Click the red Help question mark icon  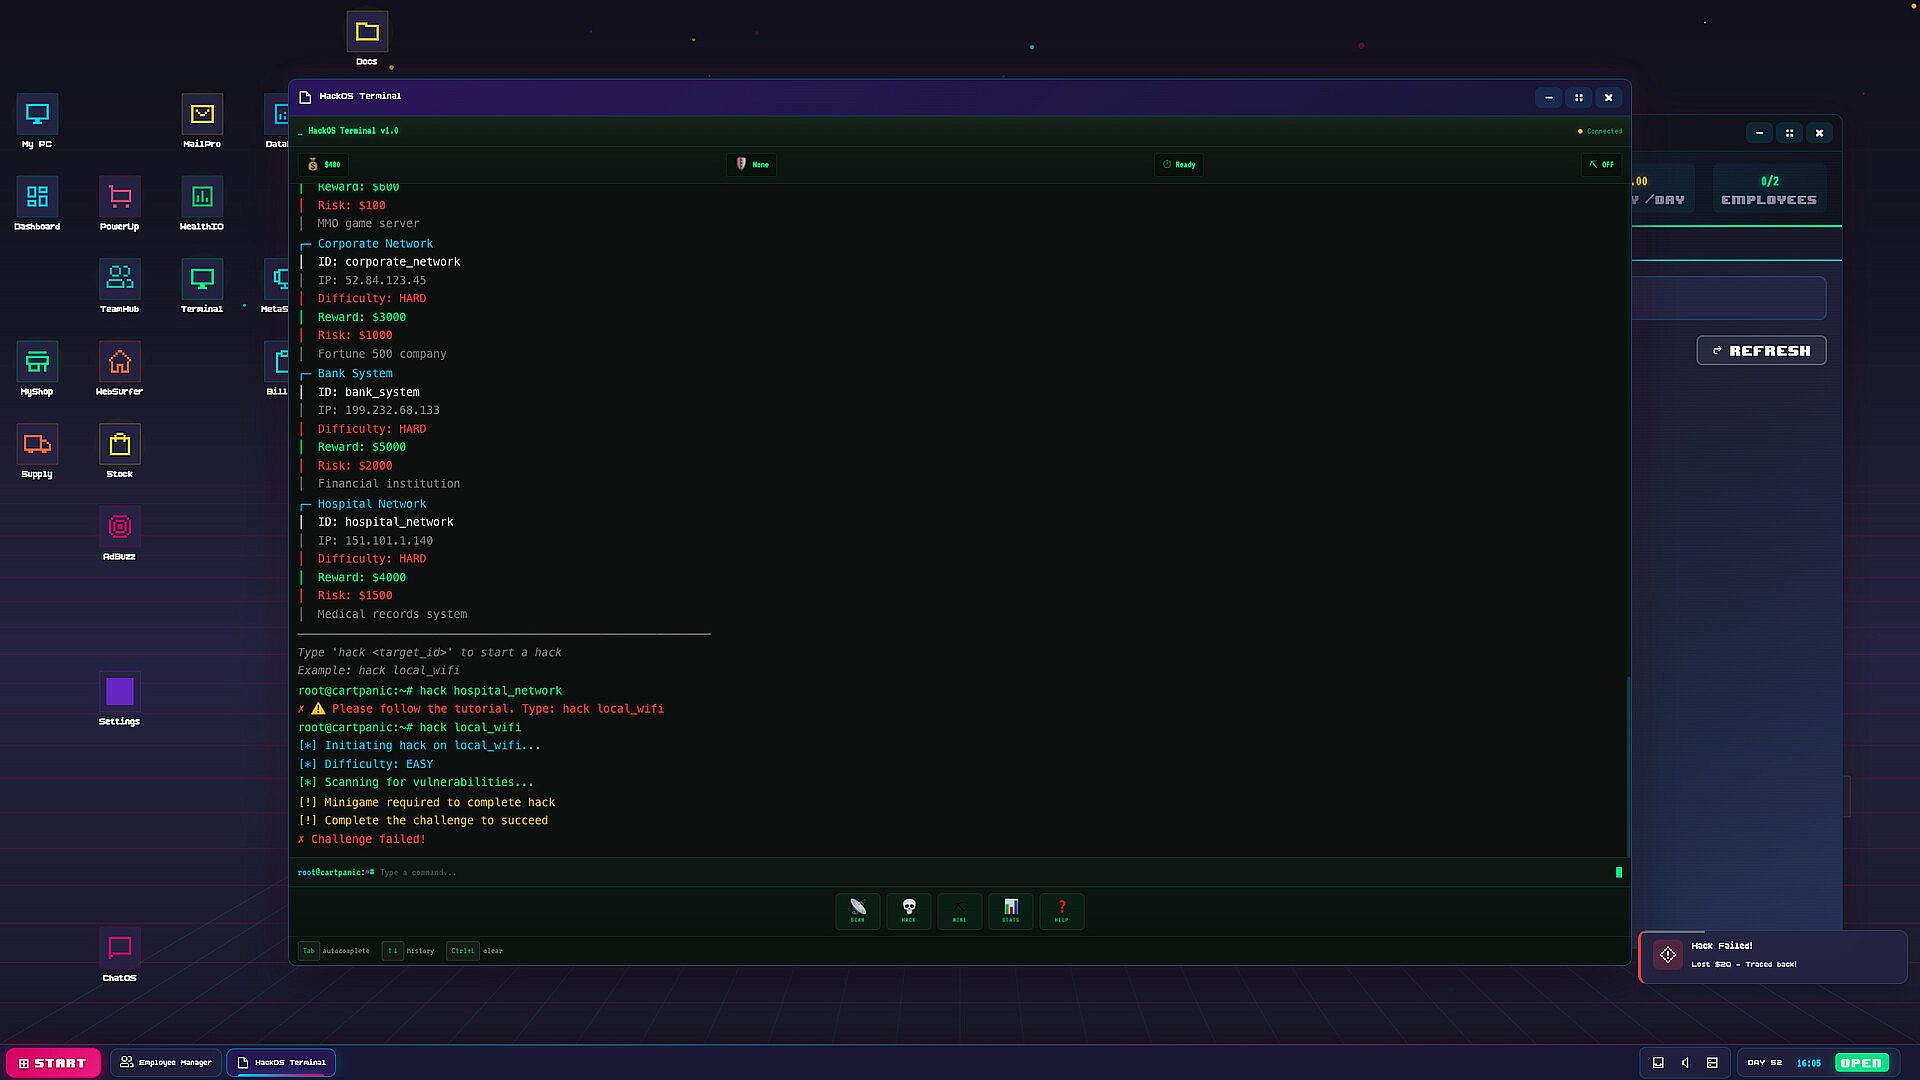pyautogui.click(x=1061, y=910)
